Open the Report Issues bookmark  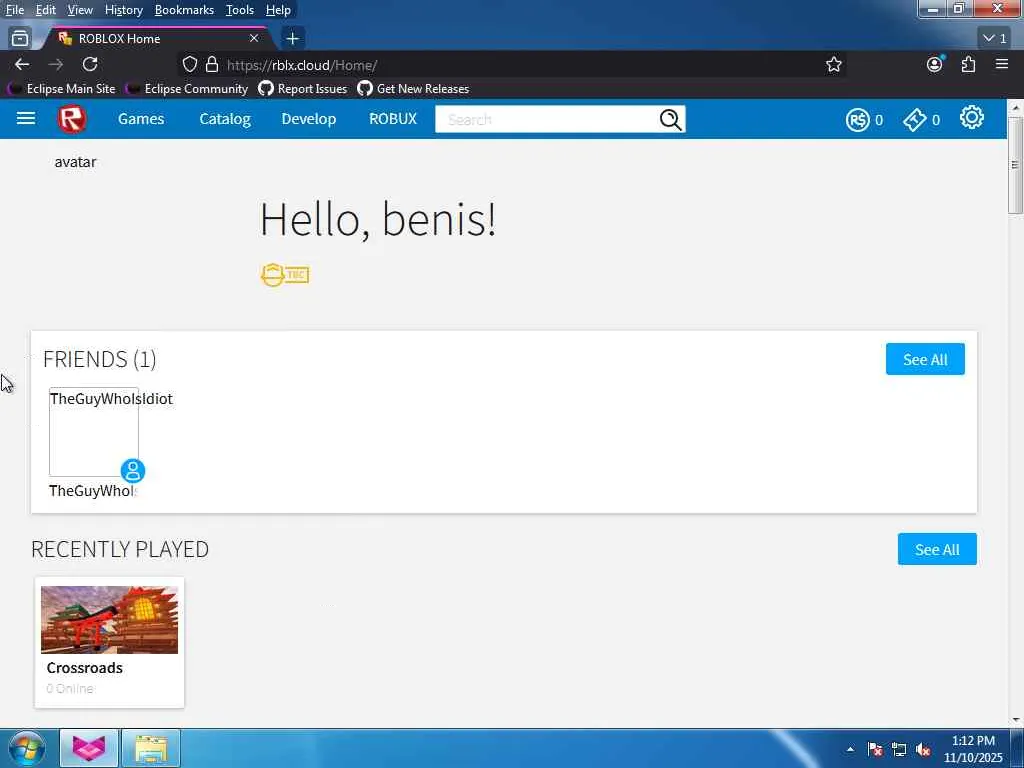[302, 89]
